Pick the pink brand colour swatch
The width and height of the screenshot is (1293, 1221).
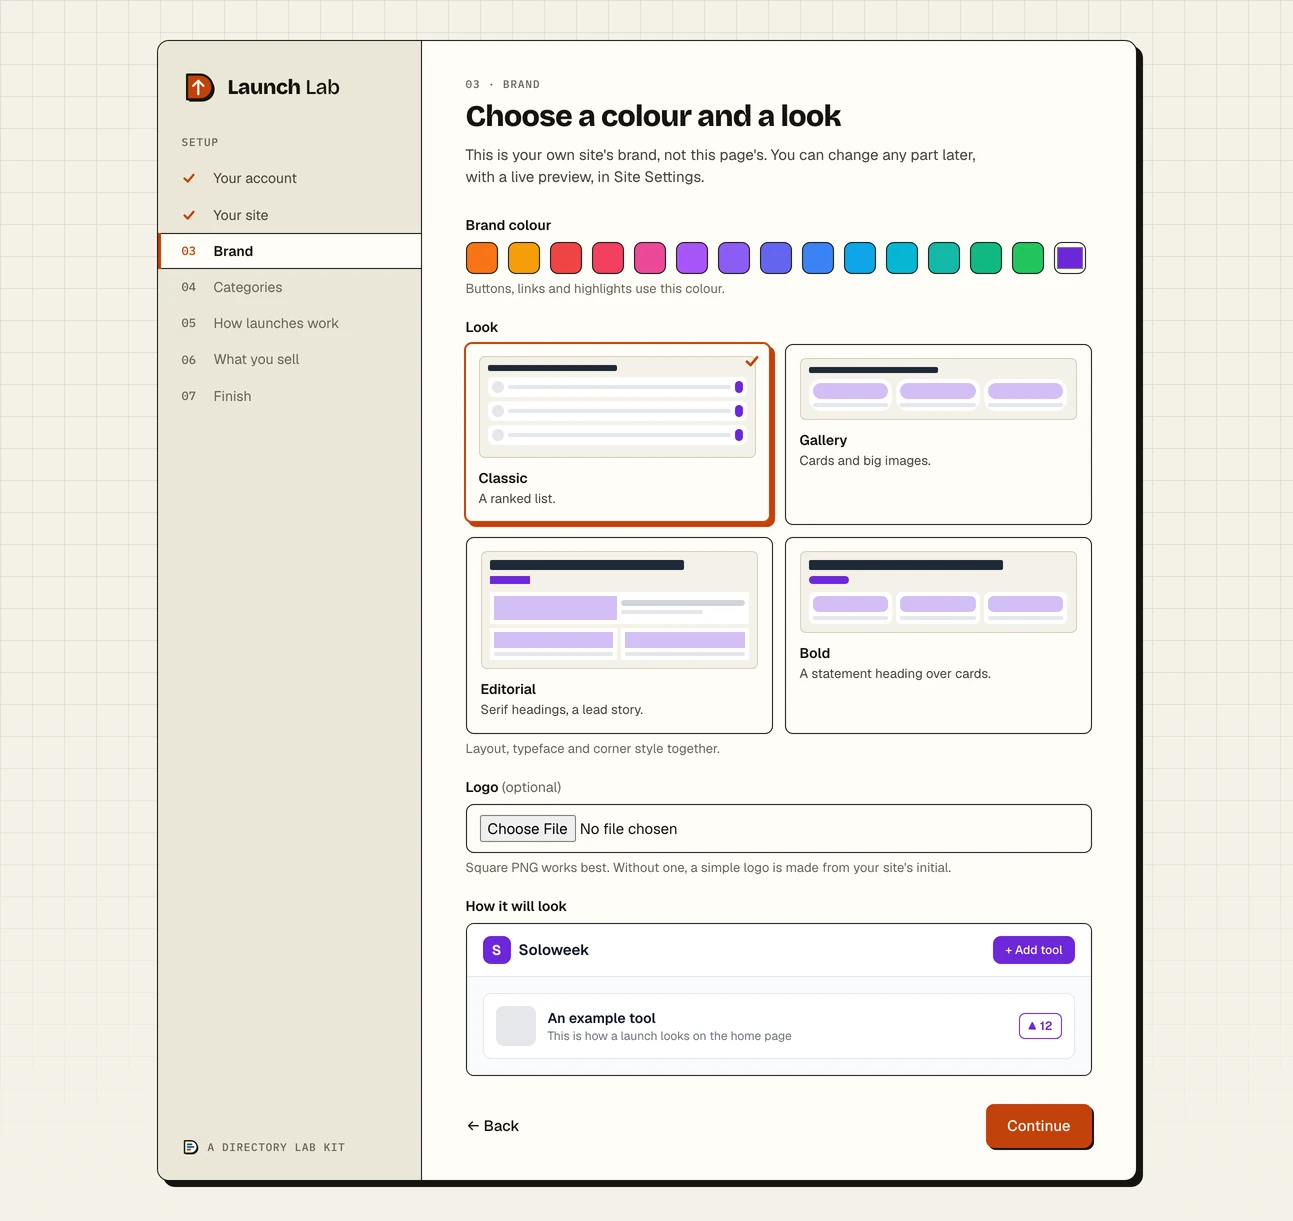[650, 258]
